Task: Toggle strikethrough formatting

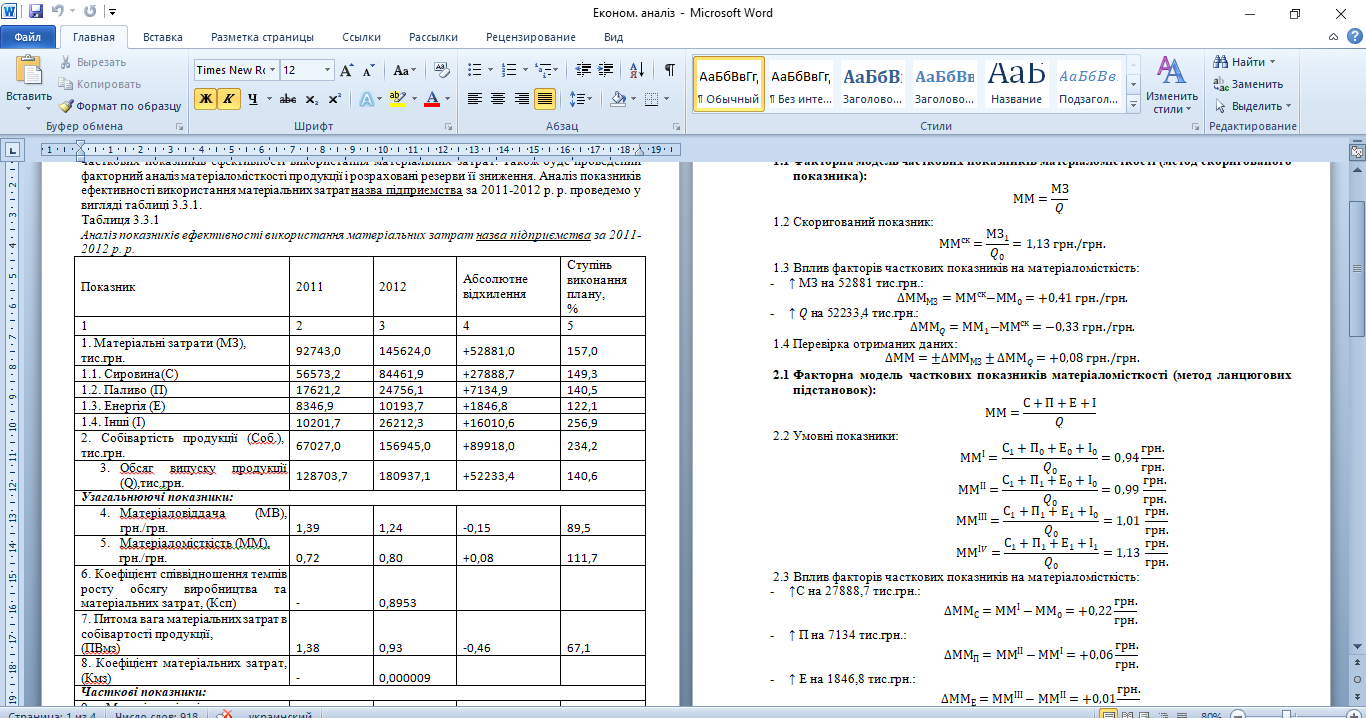Action: 288,99
